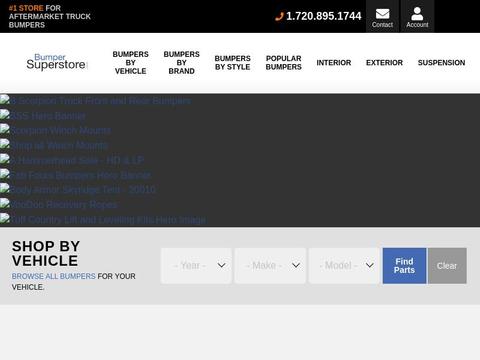Click the Bumper Superstore logo

point(57,62)
